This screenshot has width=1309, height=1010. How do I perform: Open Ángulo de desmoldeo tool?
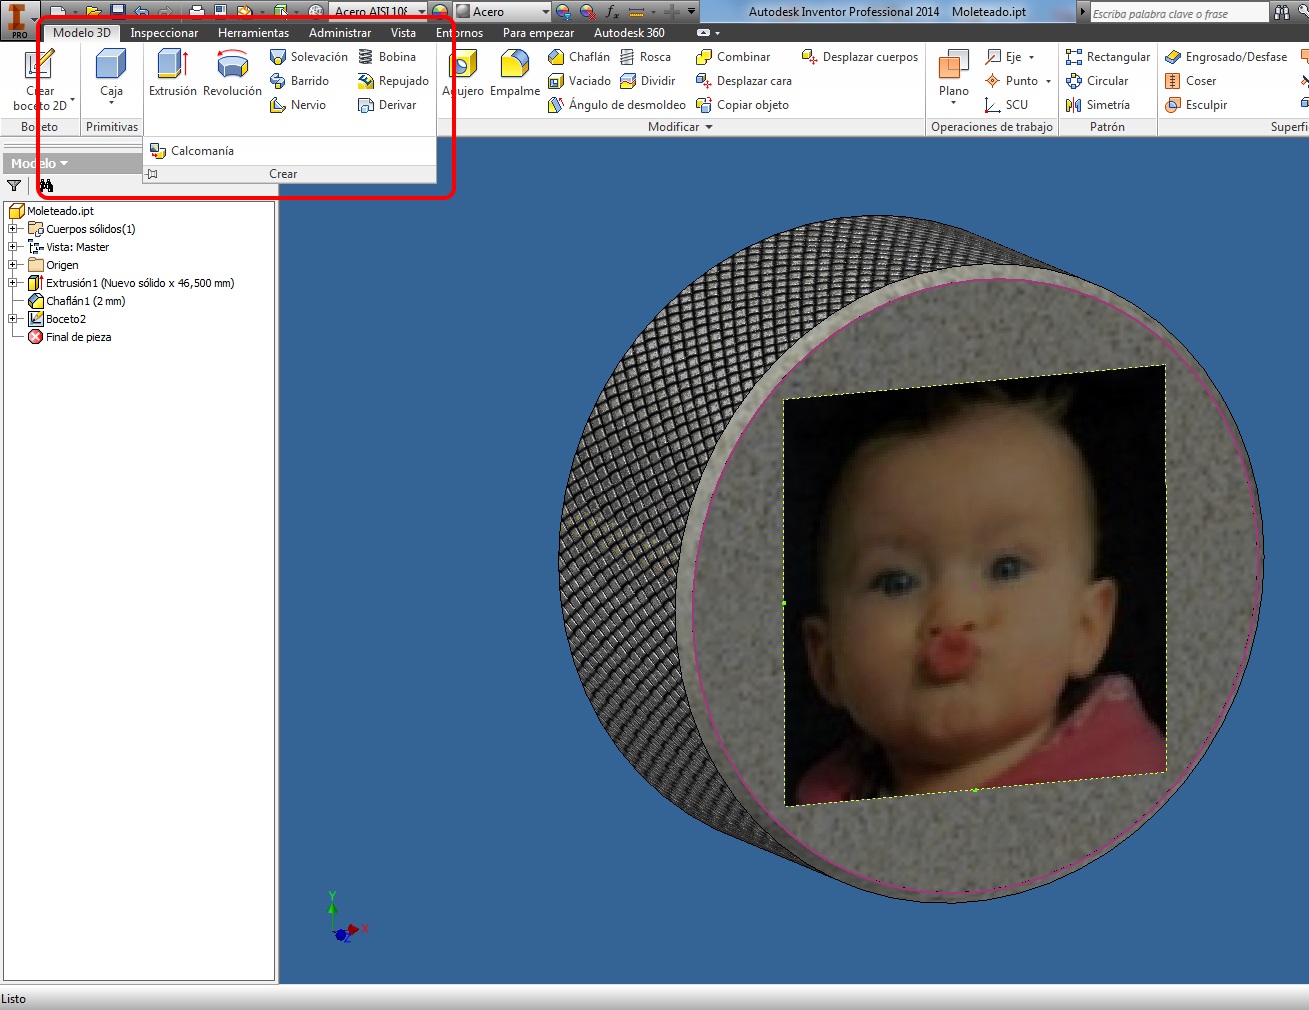(617, 105)
